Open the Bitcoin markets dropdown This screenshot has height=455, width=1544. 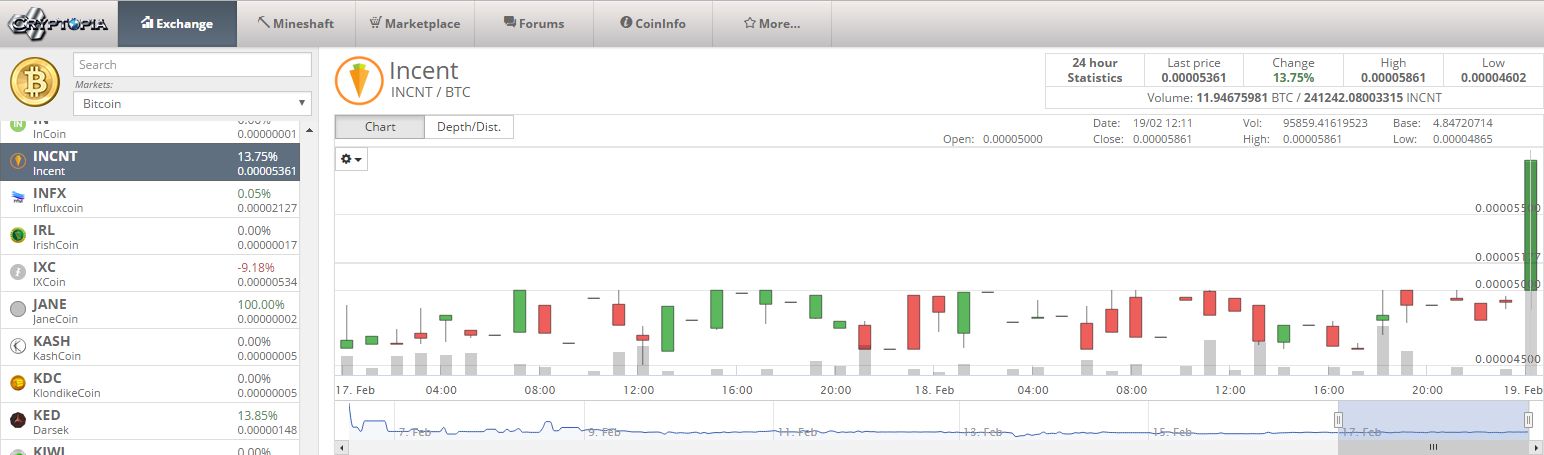coord(192,103)
